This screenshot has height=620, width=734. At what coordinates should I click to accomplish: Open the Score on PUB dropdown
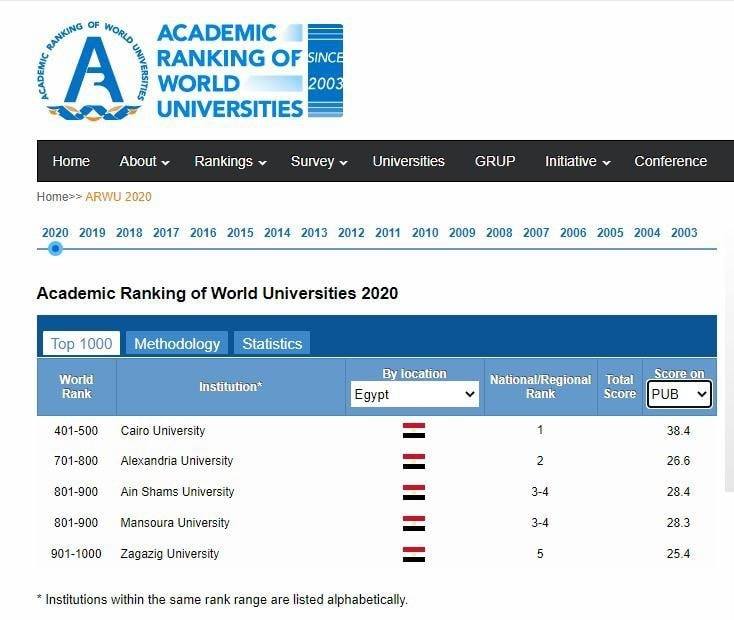(x=679, y=394)
